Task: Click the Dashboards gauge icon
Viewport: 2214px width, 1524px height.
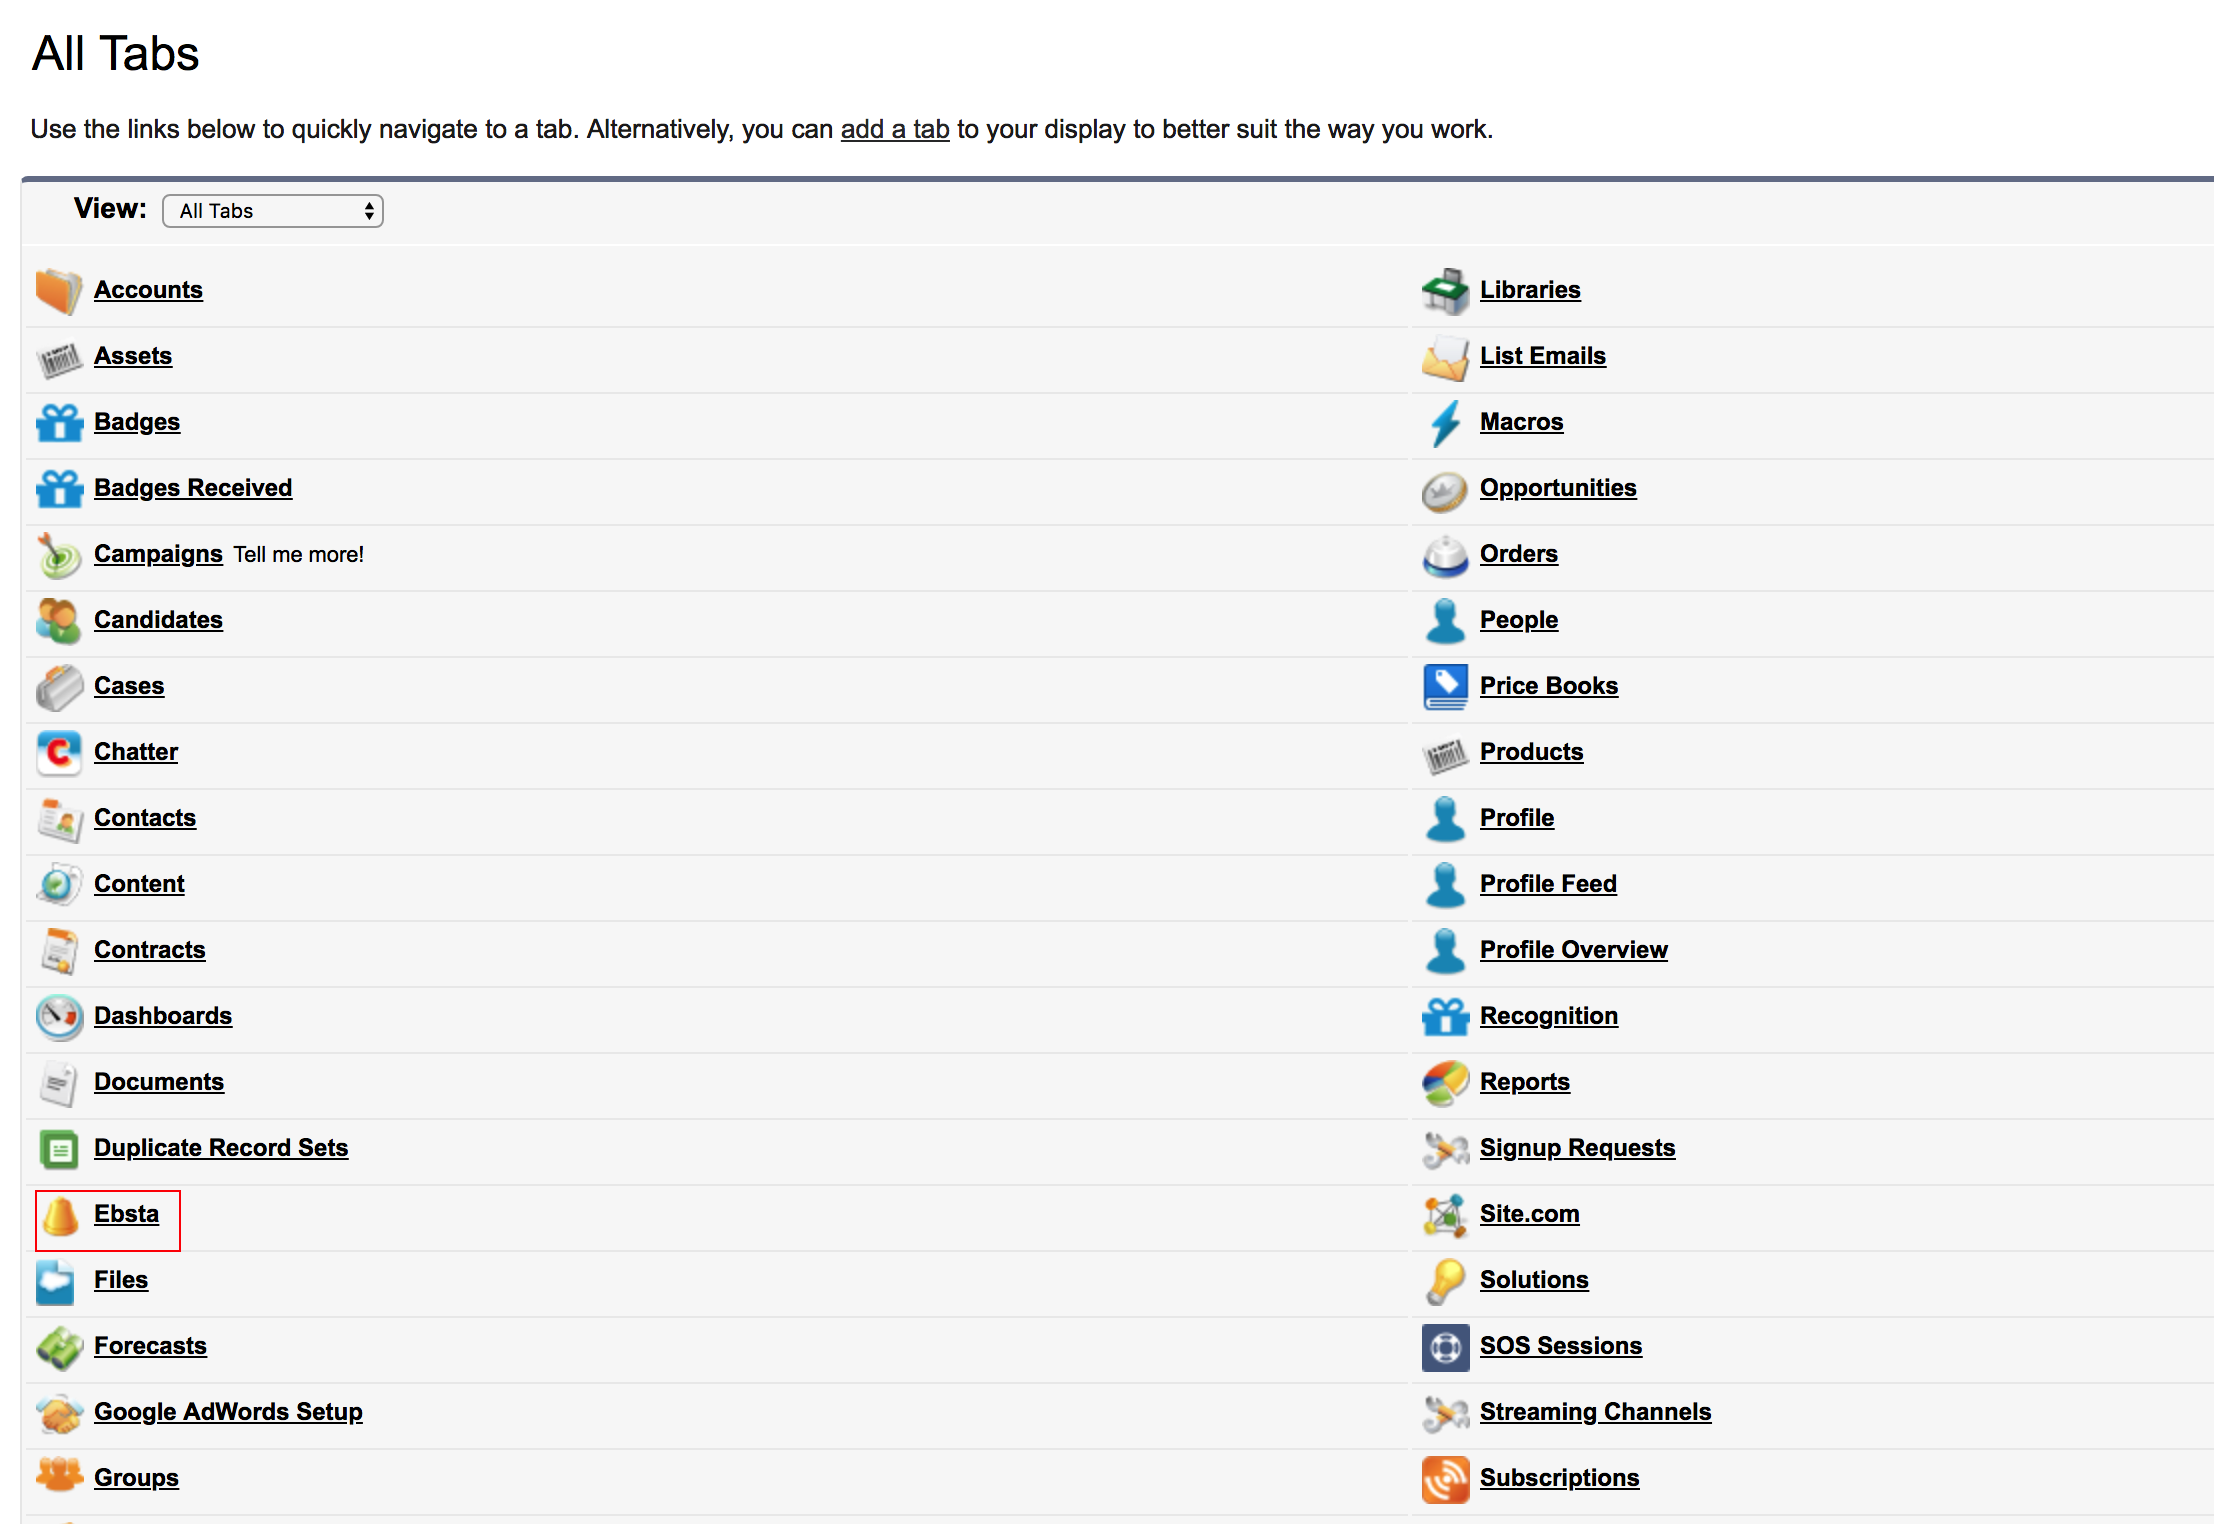Action: click(59, 1017)
